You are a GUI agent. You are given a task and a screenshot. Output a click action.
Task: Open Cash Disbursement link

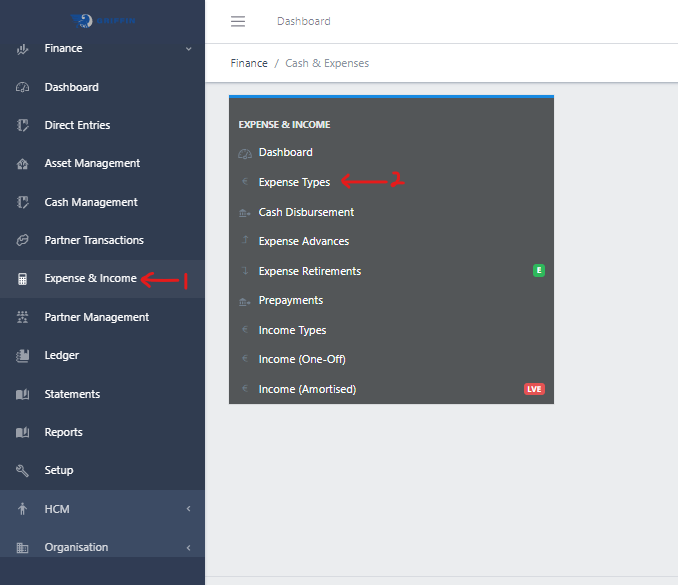306,212
